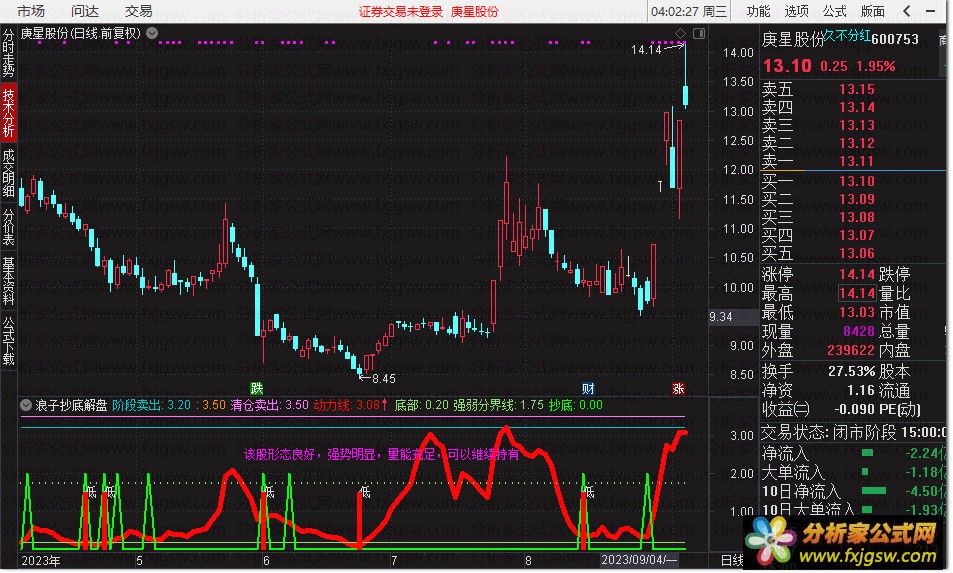
Task: Click 最低 value 13.03
Action: 856,312
